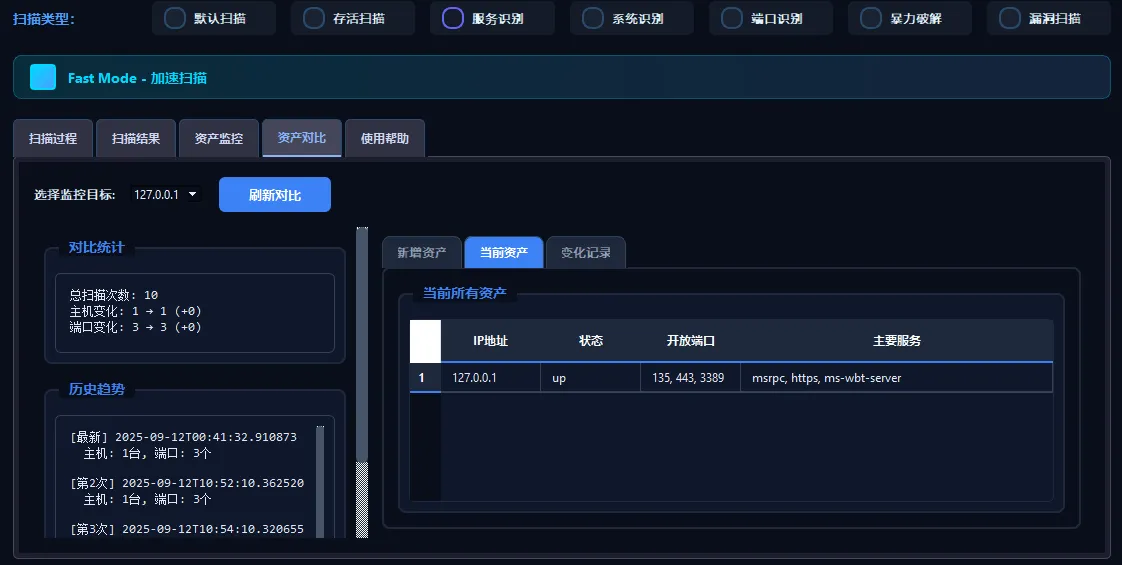
Task: Show the 新增资产 sub-tab
Action: pyautogui.click(x=422, y=253)
